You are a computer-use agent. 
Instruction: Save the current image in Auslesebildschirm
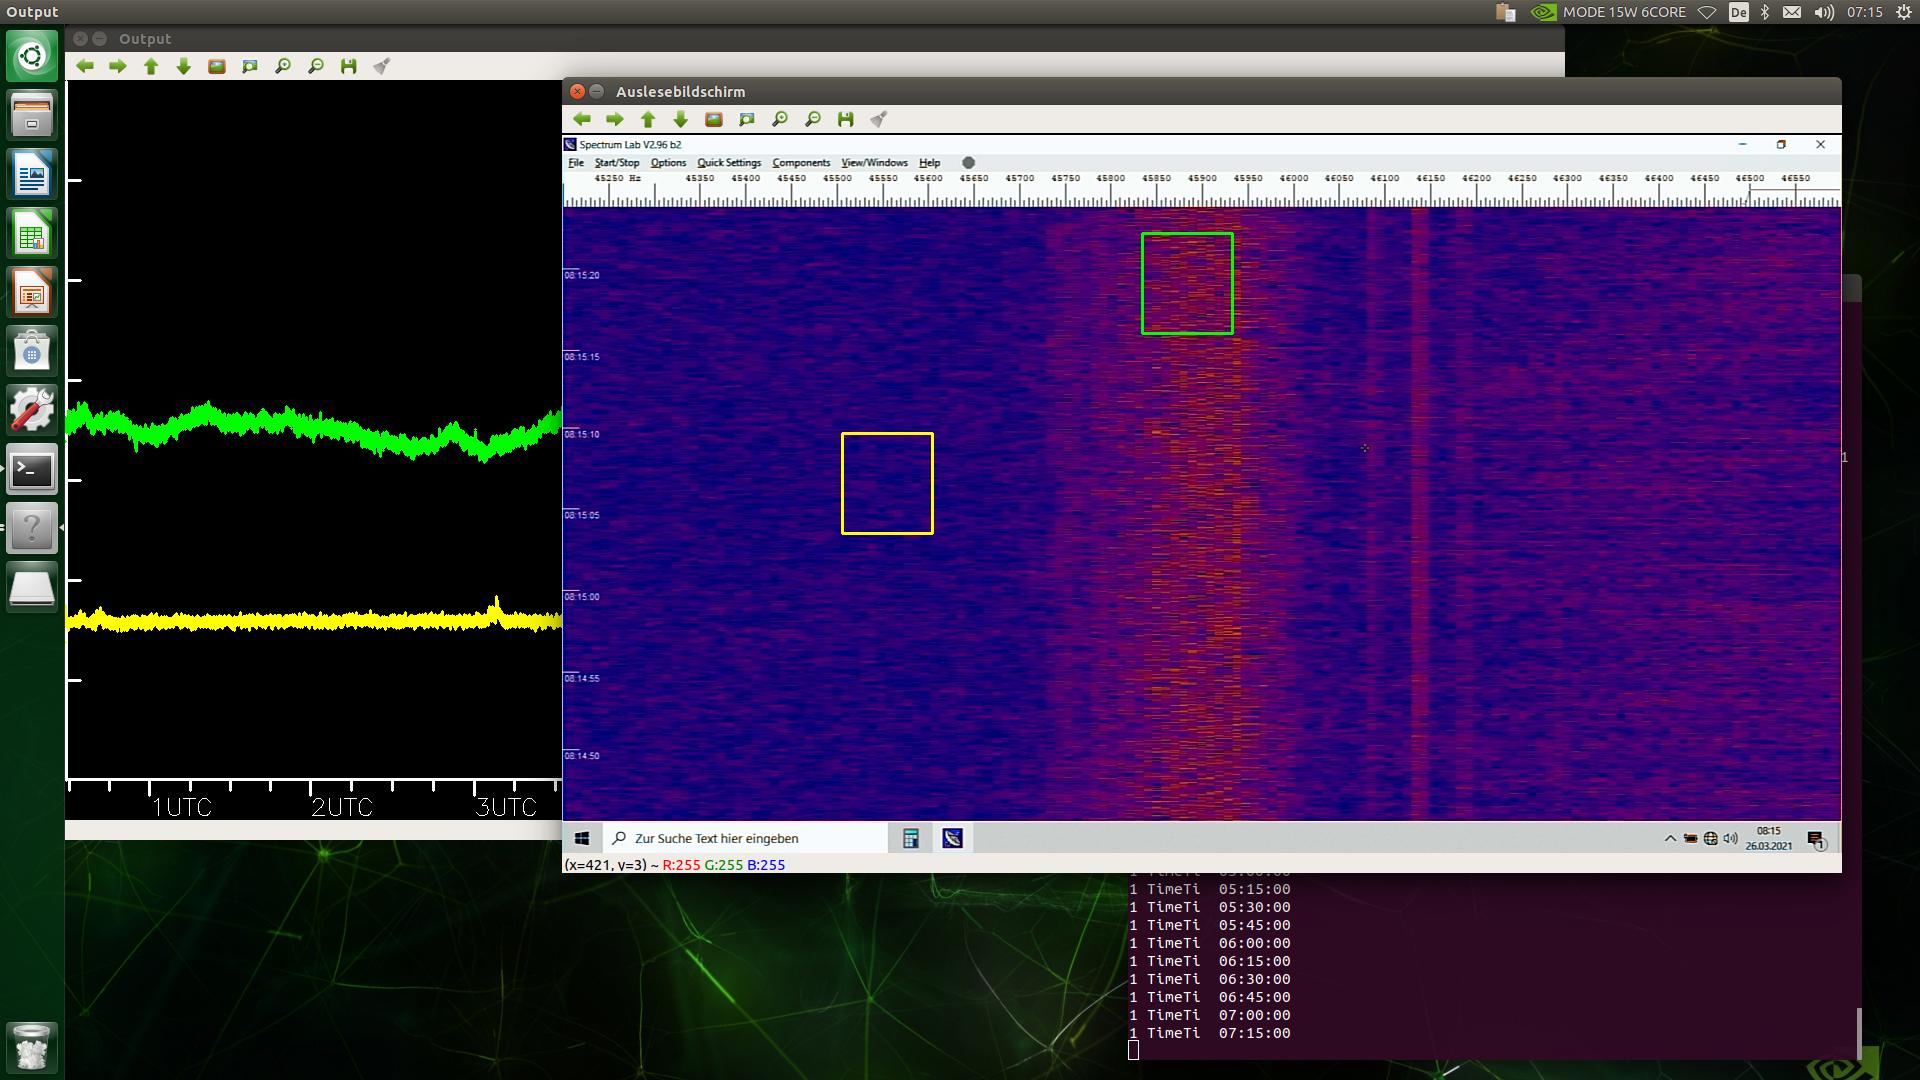846,119
